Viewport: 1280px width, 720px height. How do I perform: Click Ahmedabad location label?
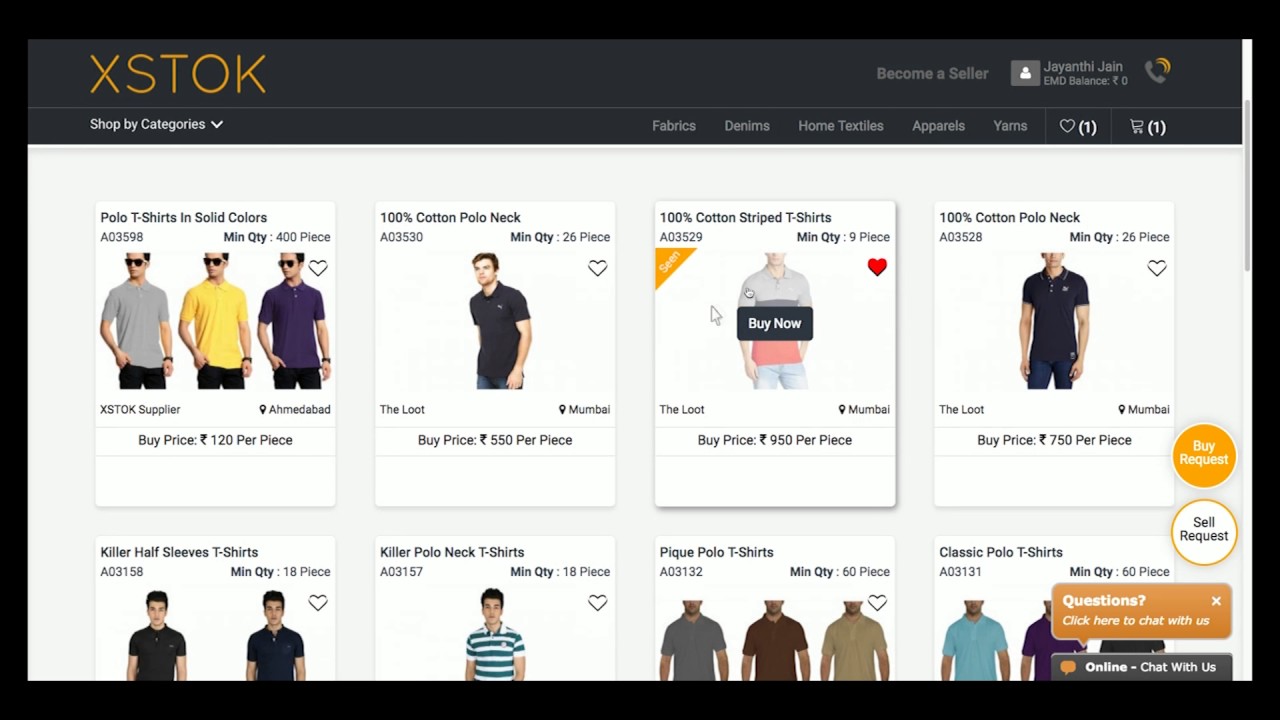[x=295, y=409]
